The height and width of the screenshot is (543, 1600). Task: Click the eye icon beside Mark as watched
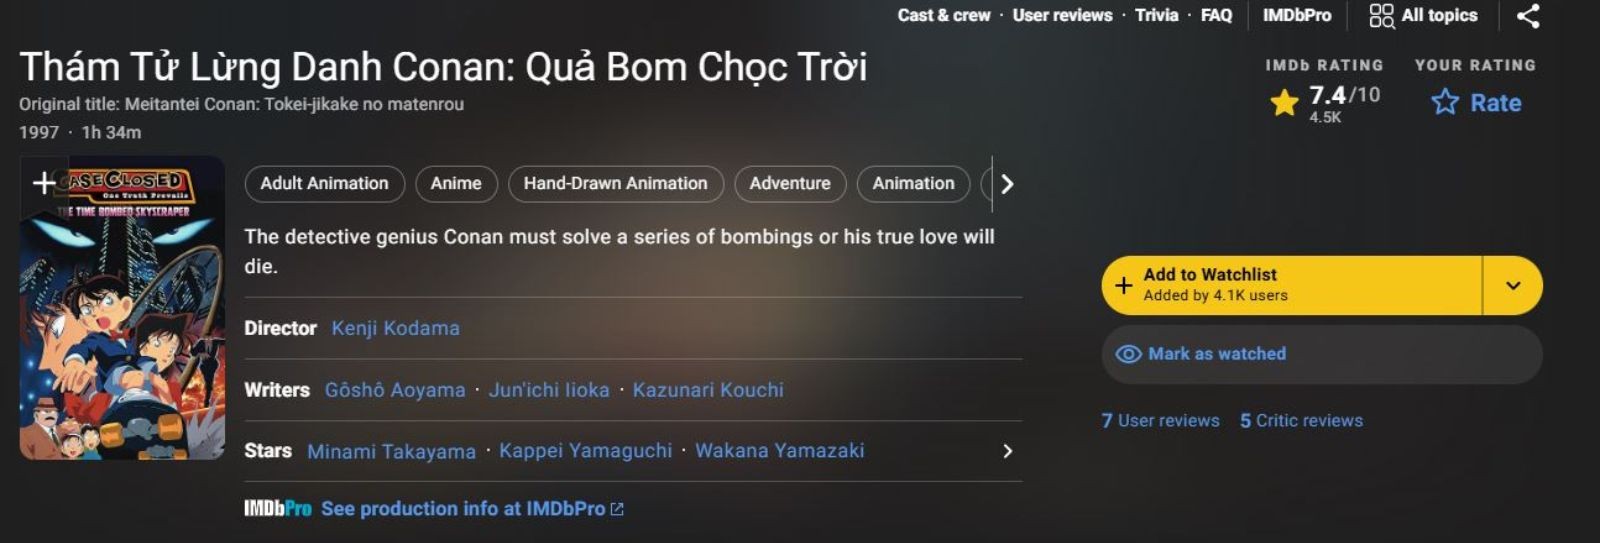(1128, 354)
